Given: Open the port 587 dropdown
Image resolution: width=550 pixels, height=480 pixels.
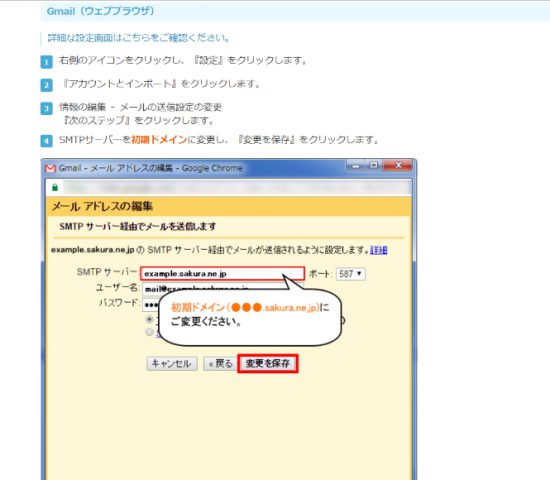Looking at the screenshot, I should coord(350,274).
